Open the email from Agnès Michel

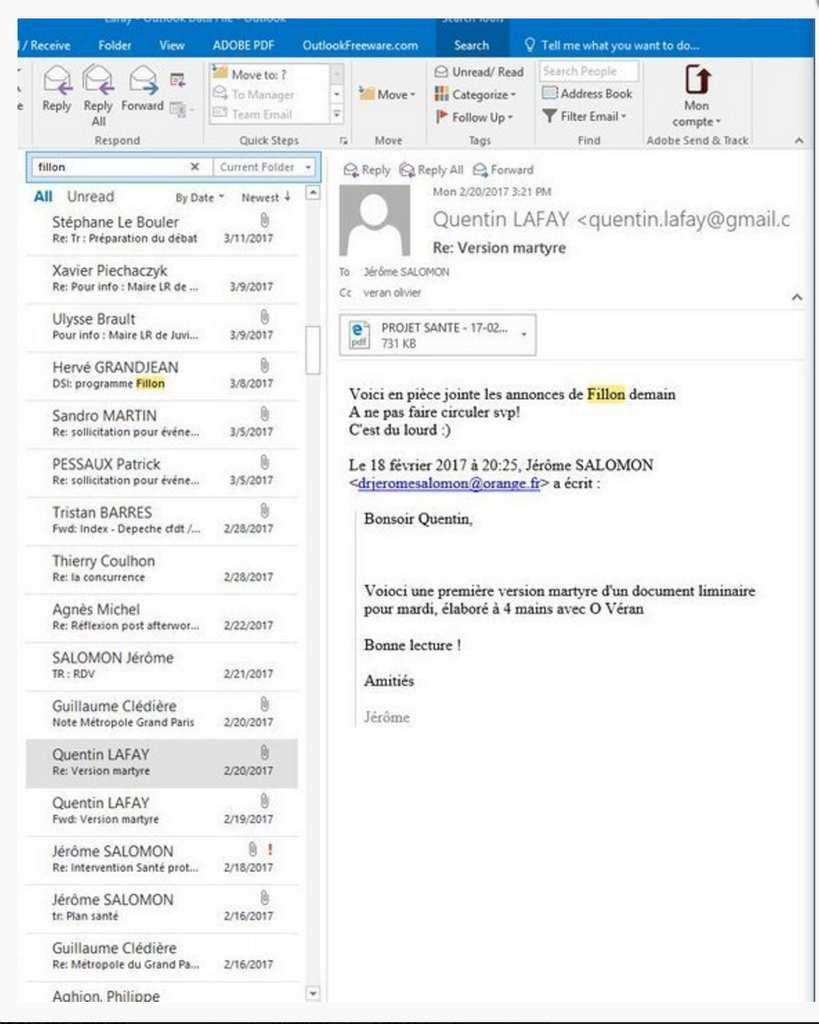pos(161,616)
